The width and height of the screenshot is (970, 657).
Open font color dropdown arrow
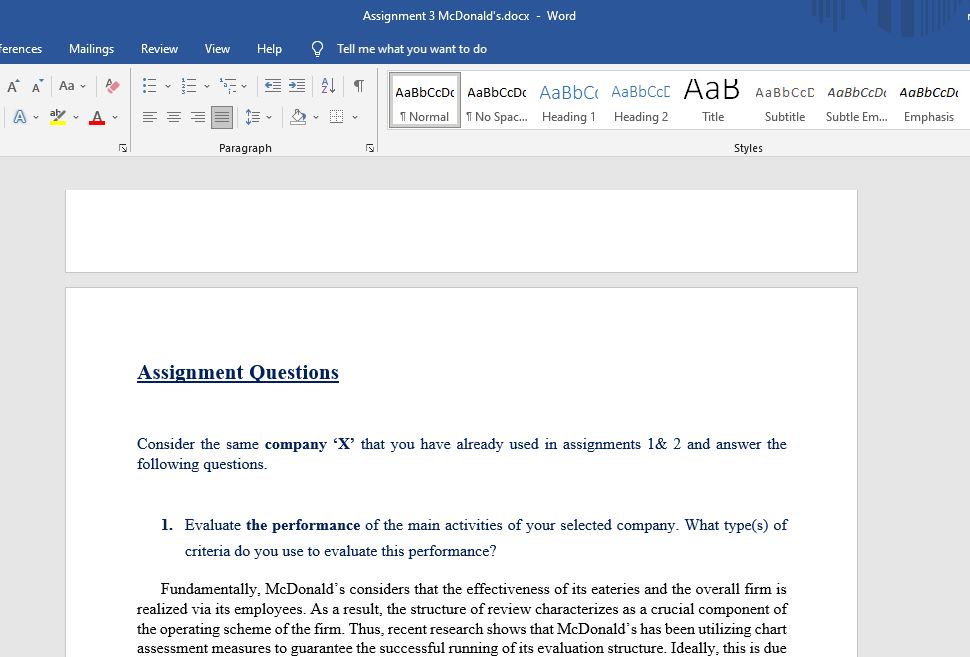tap(115, 117)
